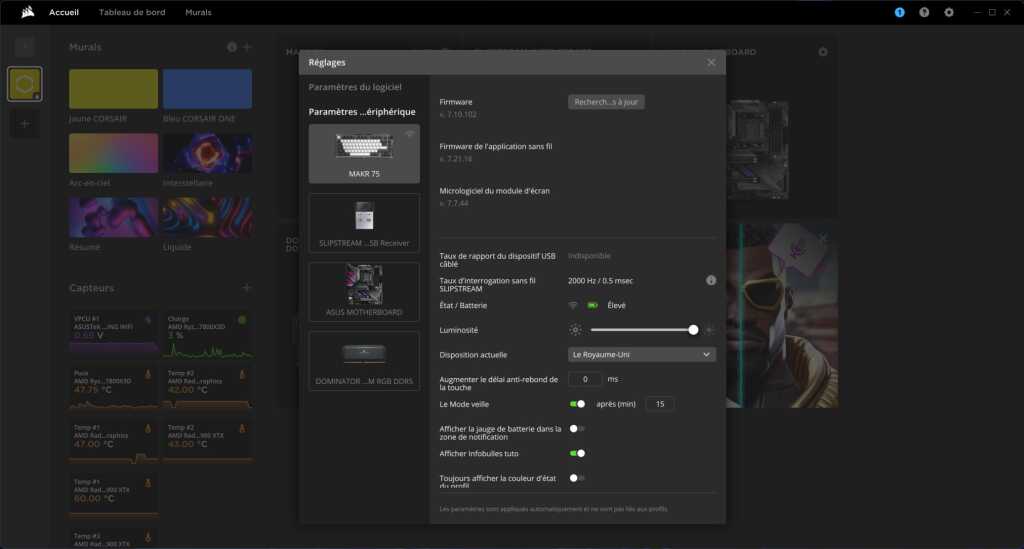Toggle Le Mode veille switch
The height and width of the screenshot is (549, 1024).
(x=577, y=404)
